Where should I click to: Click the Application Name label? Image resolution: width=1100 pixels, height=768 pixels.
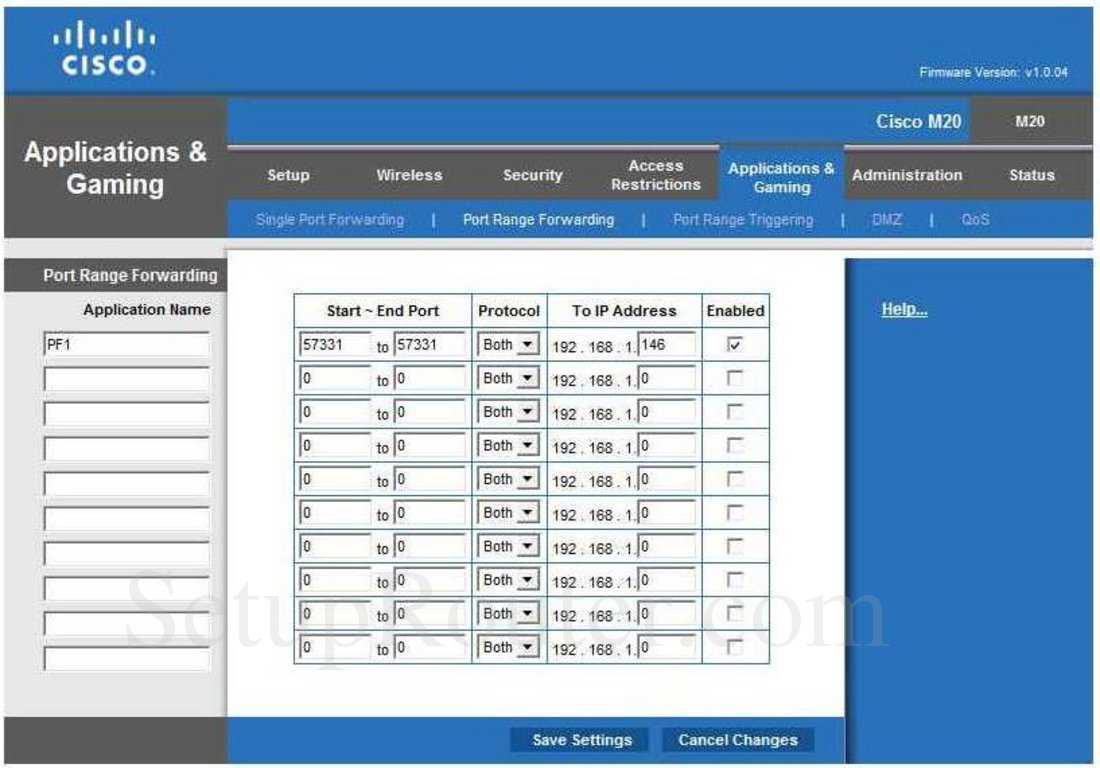(147, 309)
